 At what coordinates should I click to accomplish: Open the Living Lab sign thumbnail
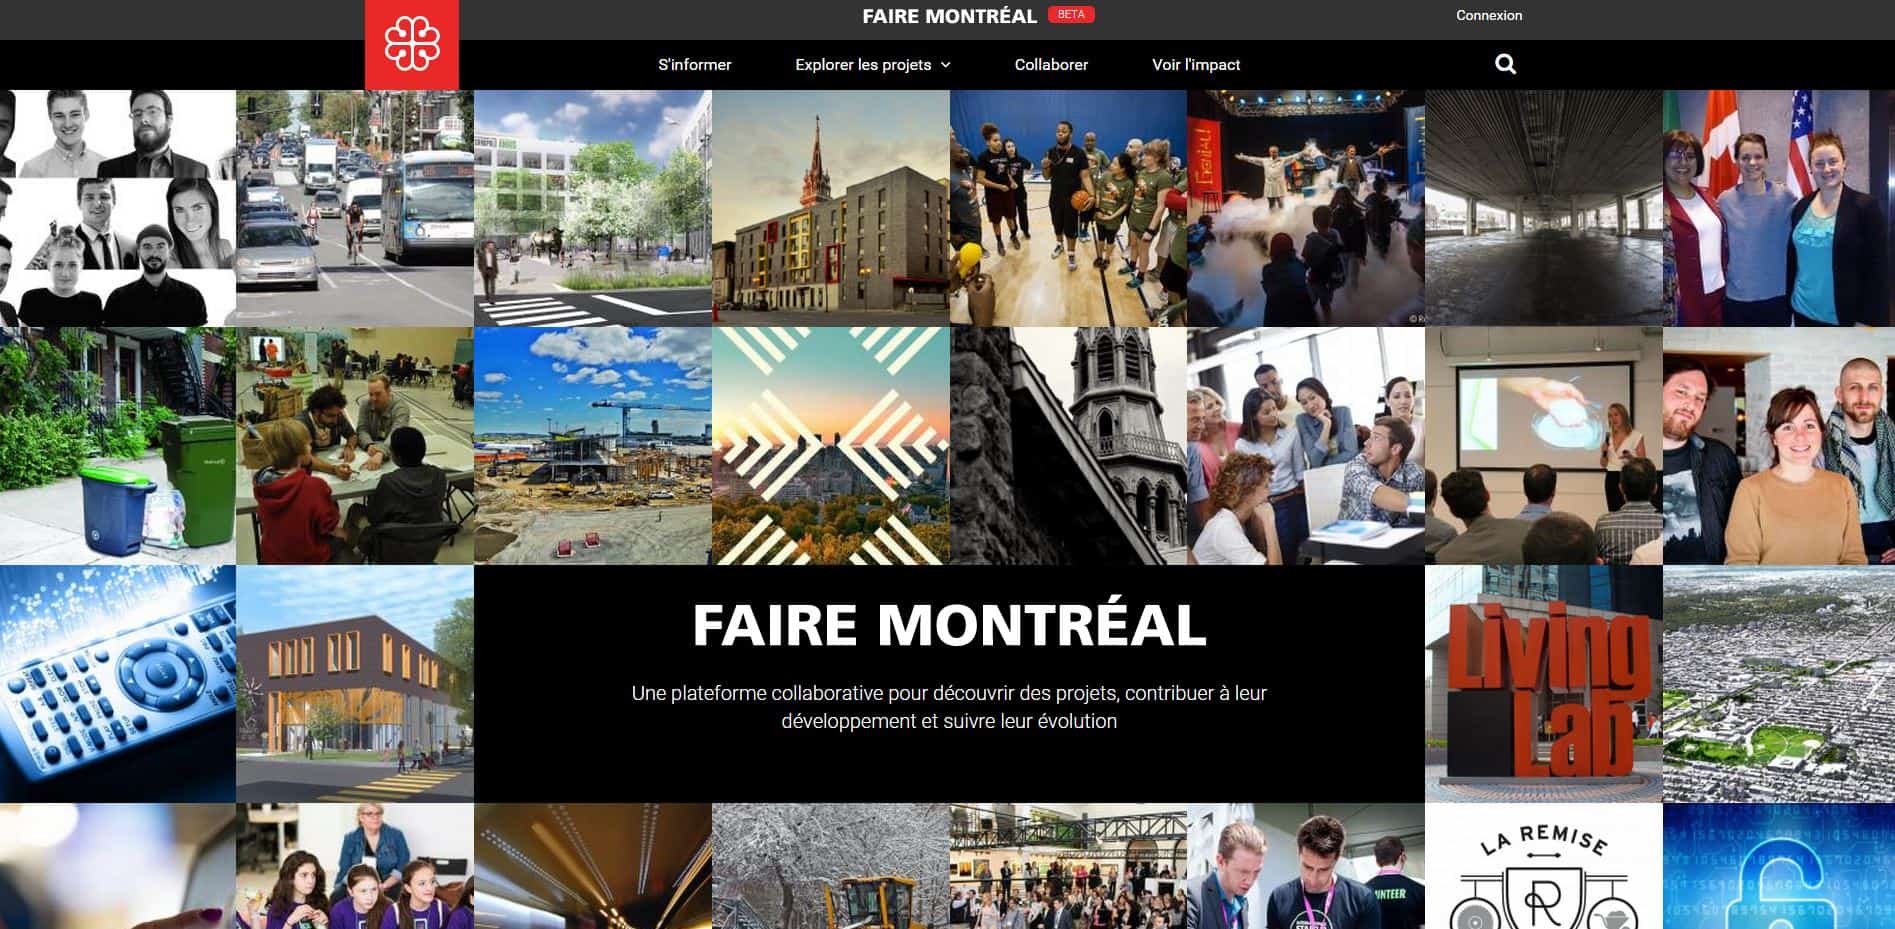pos(1543,684)
